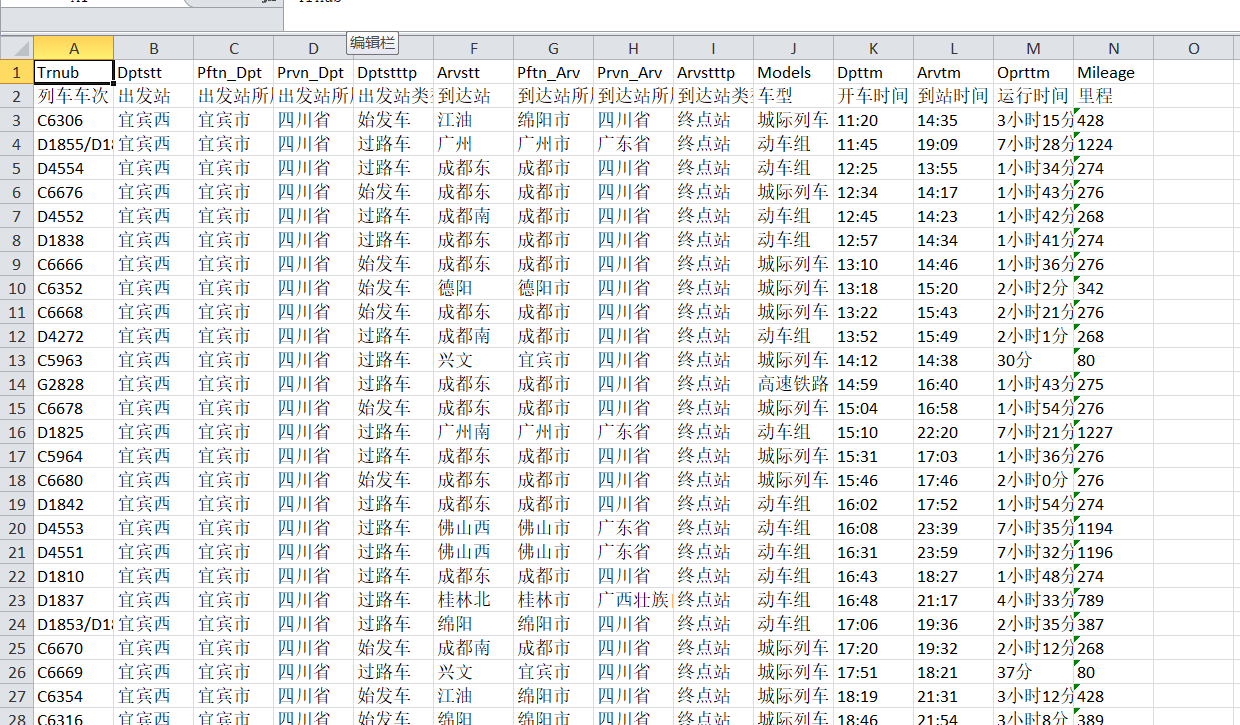Image resolution: width=1240 pixels, height=725 pixels.
Task: Select mileage cell with value 1227
Action: point(1112,432)
